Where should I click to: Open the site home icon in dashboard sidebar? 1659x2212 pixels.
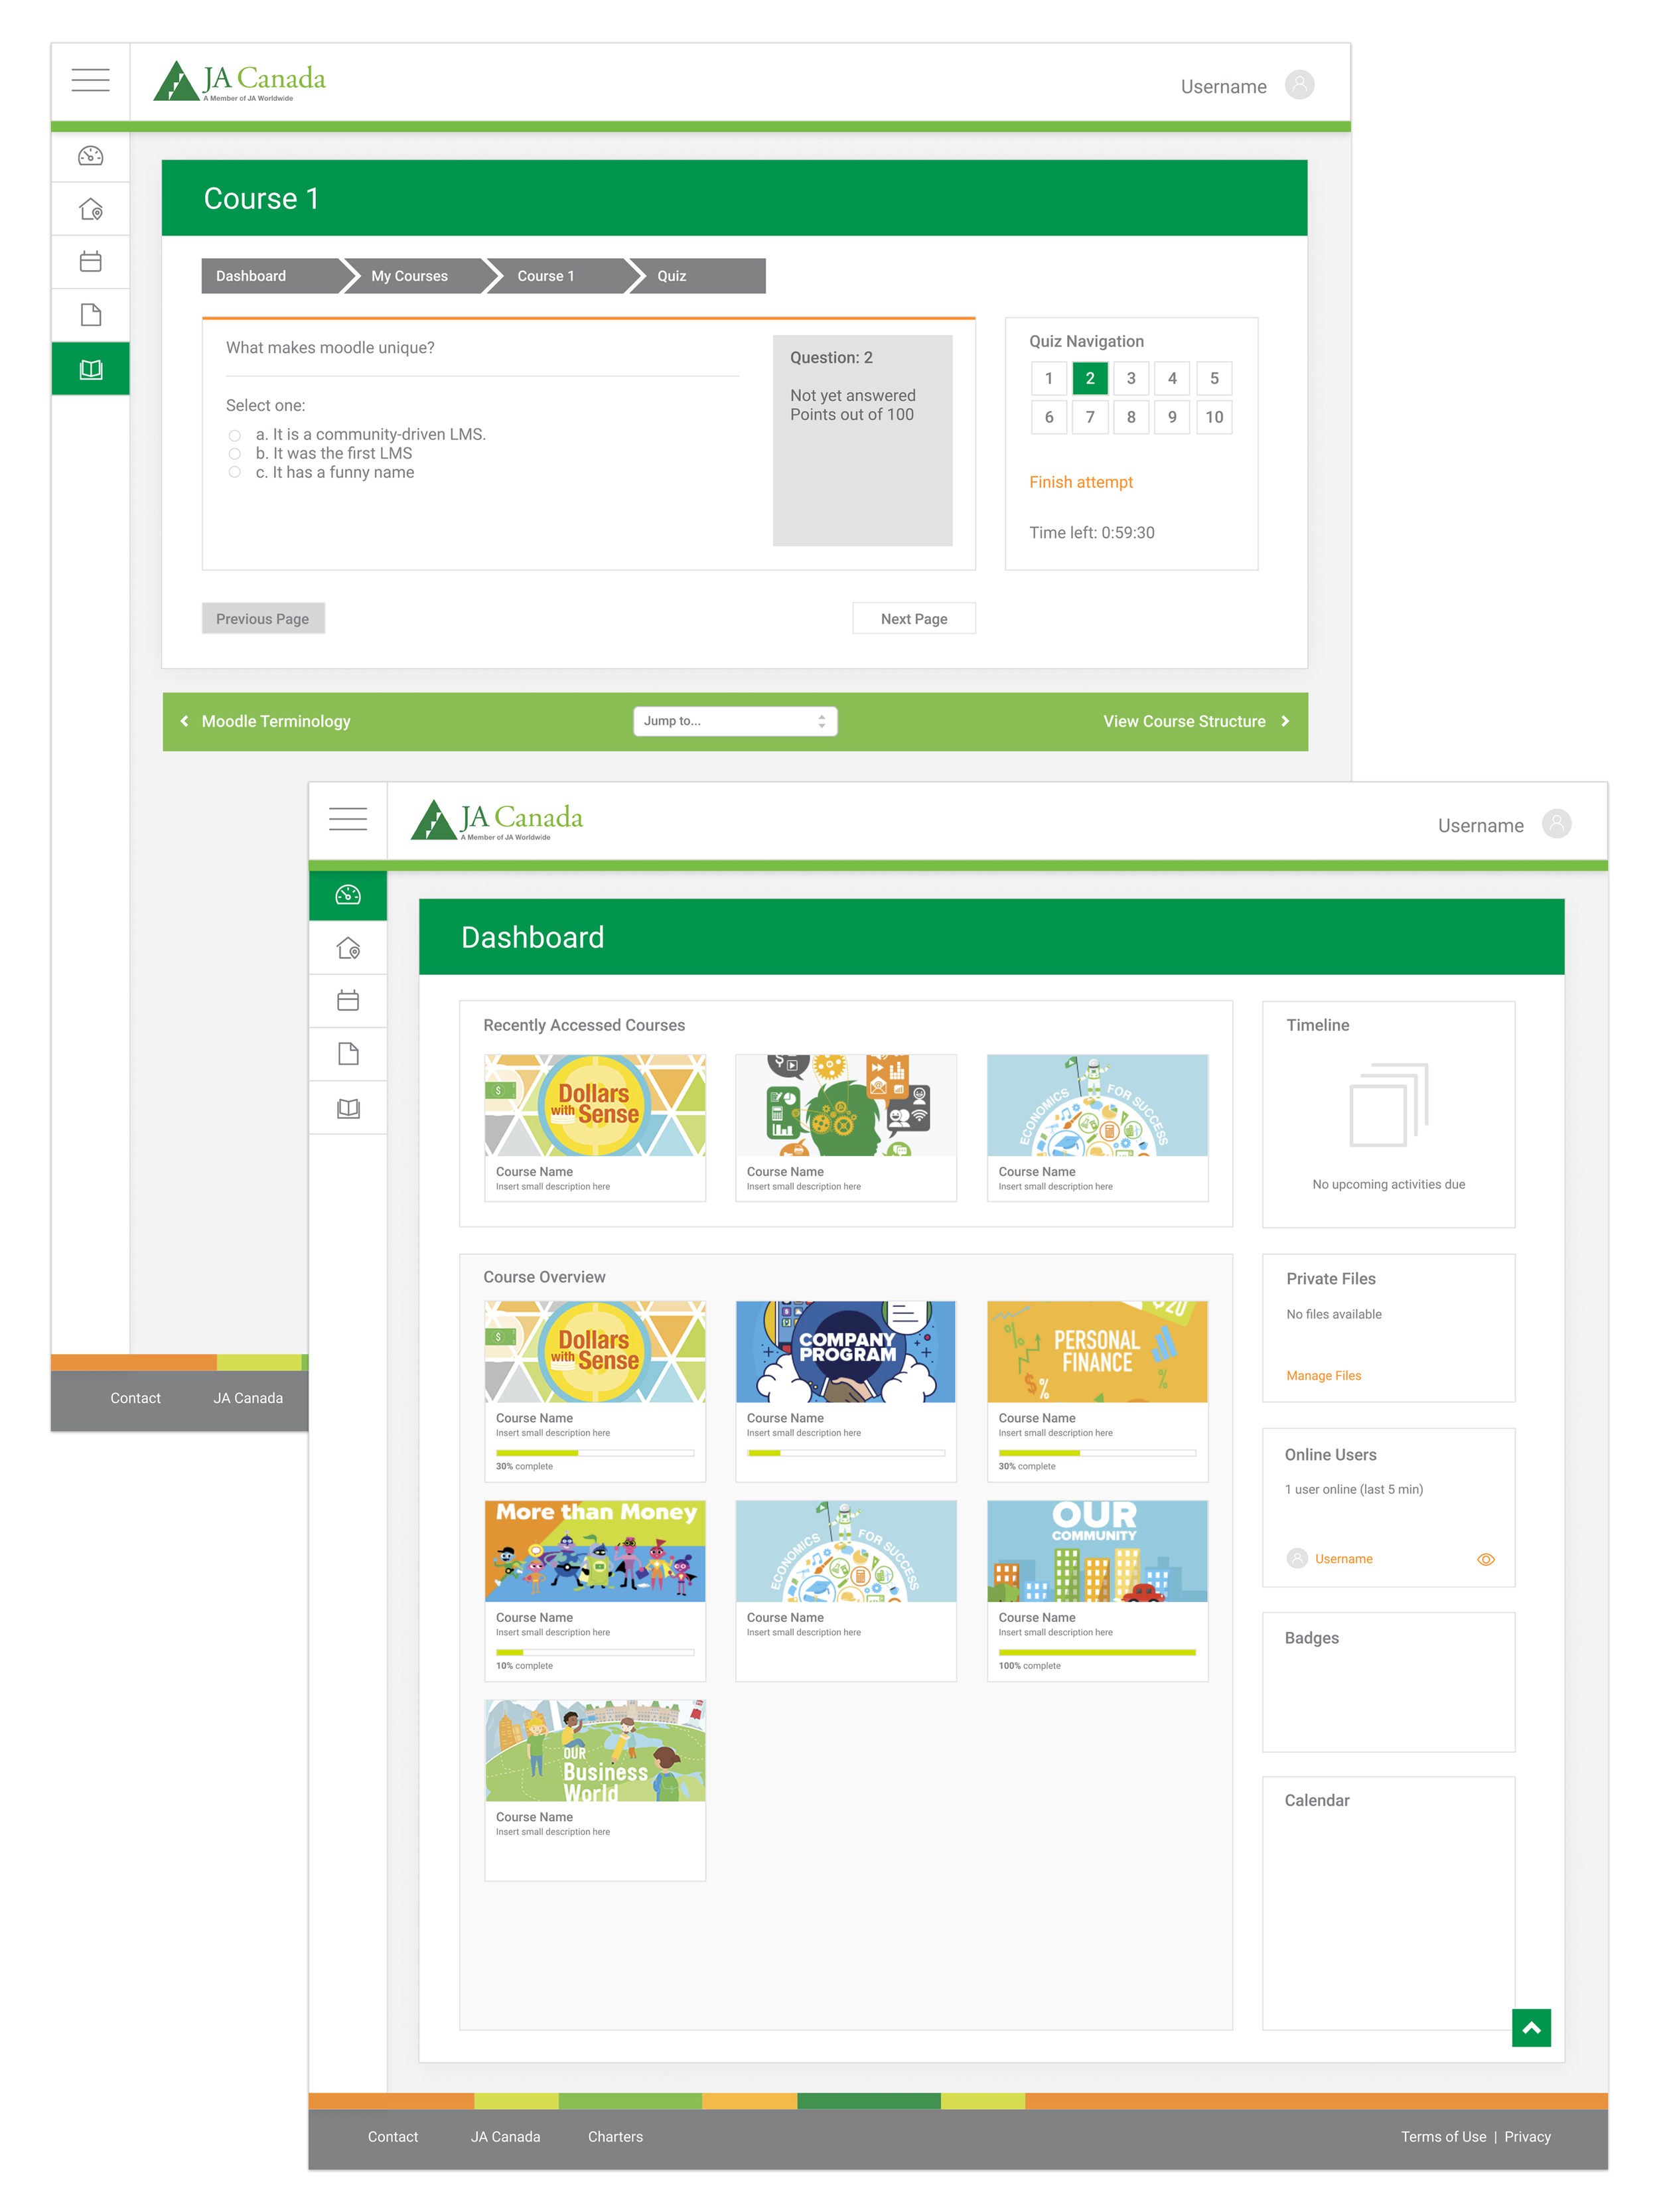click(x=348, y=948)
